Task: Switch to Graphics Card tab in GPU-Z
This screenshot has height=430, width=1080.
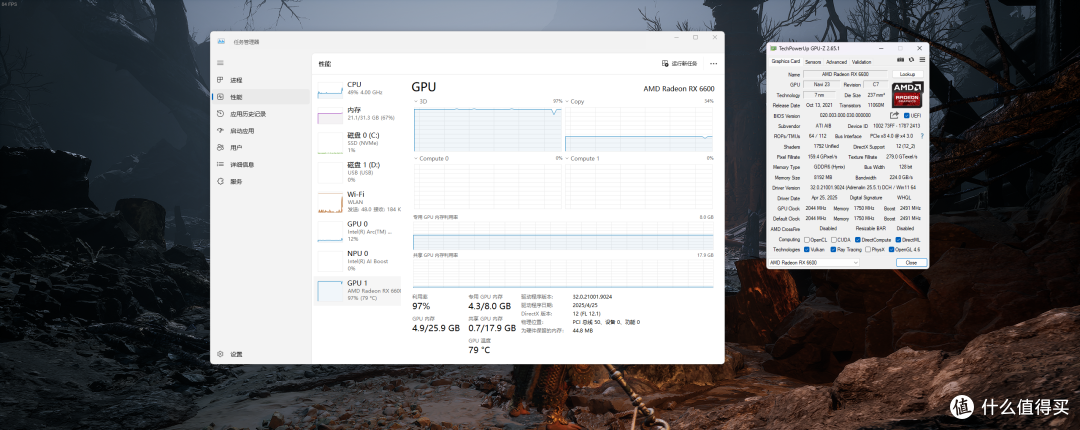Action: click(785, 61)
